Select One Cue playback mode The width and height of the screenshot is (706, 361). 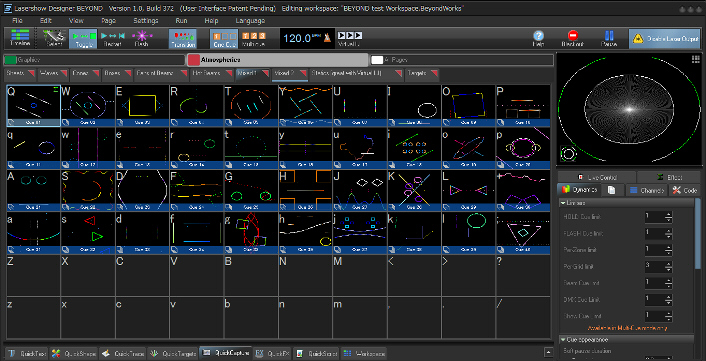[x=224, y=38]
